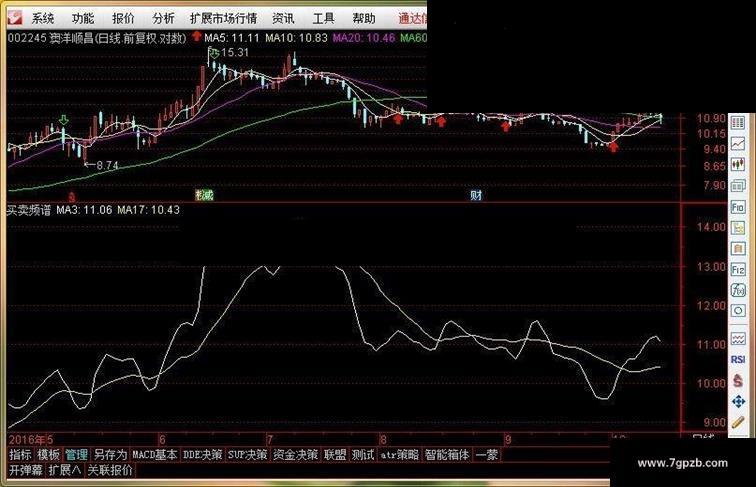756x487 pixels.
Task: Click the red app logo icon
Action: [15, 17]
